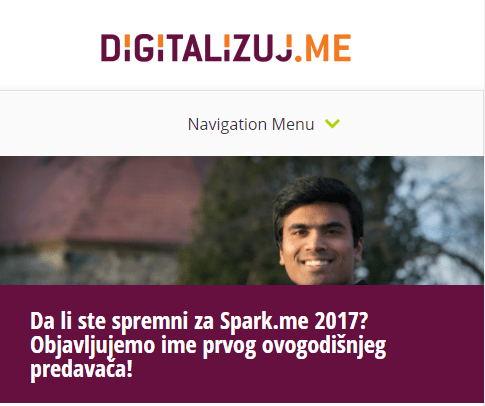Open the Navigation Menu label

tap(251, 124)
